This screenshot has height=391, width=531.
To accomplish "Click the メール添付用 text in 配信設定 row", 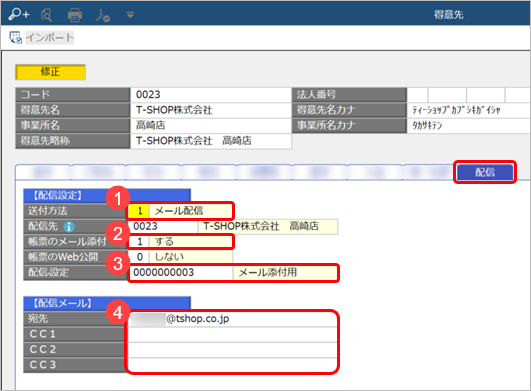I will (x=268, y=273).
